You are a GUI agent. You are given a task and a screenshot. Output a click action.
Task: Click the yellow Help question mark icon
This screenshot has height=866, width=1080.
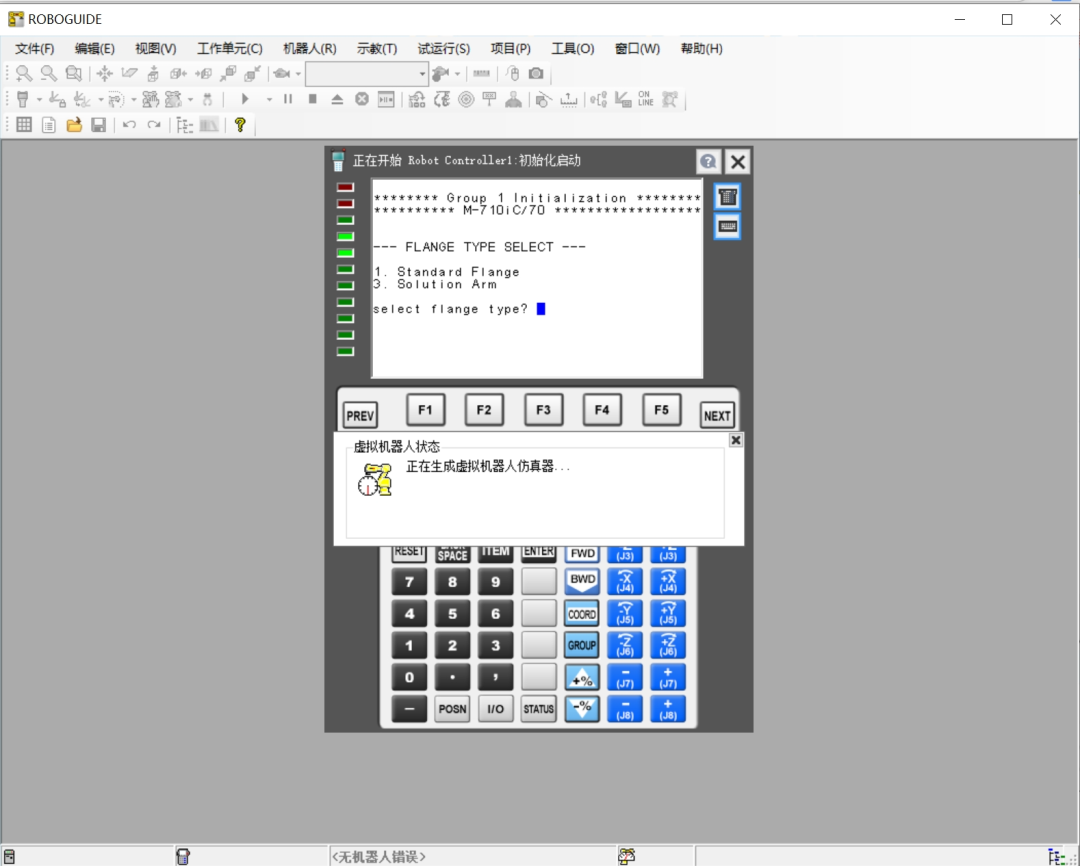point(238,124)
